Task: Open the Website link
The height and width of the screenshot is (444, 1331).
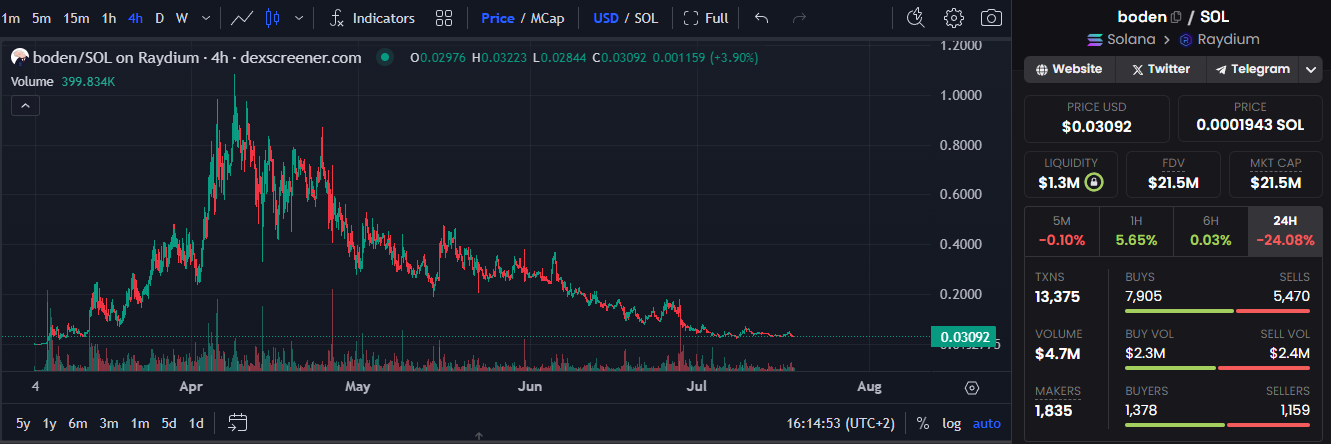Action: 1069,70
